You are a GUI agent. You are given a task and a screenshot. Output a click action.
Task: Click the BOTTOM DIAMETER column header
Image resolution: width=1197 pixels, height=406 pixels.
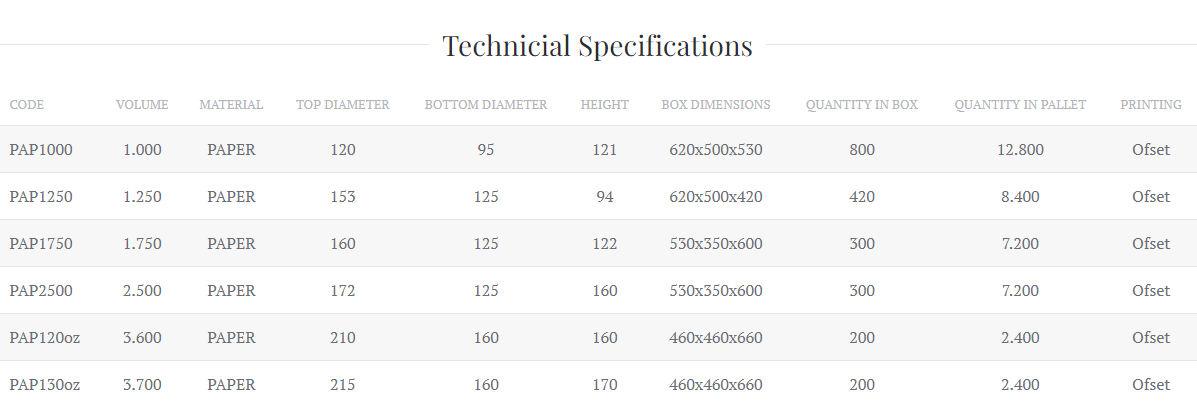point(486,105)
